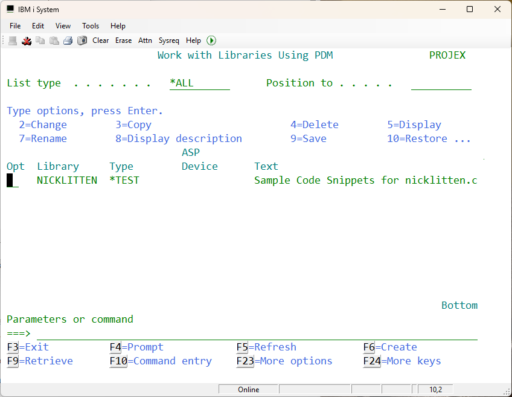Click the PROJEX system name

pyautogui.click(x=447, y=55)
